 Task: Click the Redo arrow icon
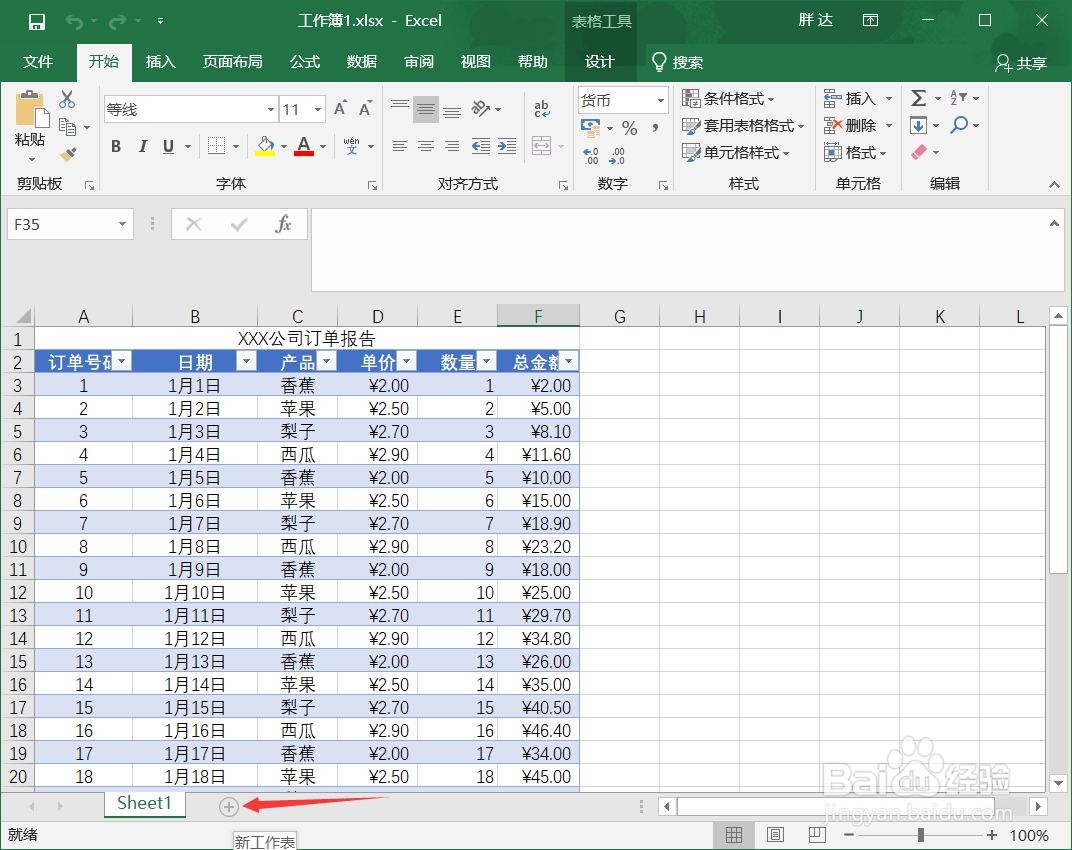[x=118, y=22]
